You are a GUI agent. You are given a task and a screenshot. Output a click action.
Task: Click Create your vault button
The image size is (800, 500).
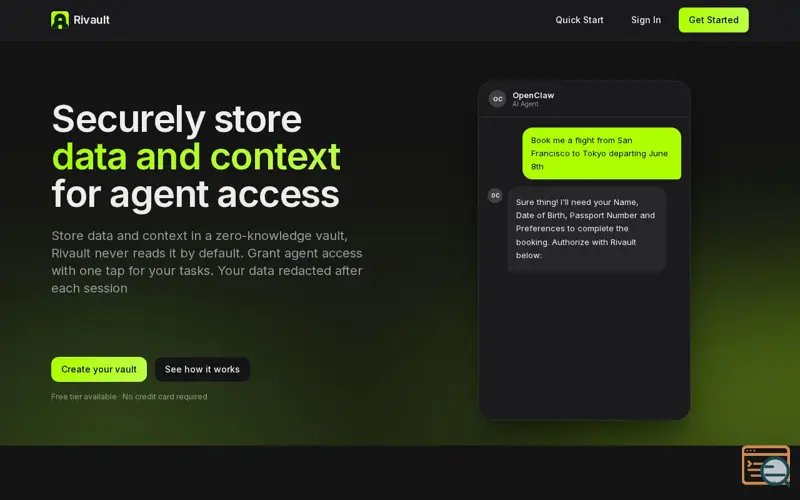(x=99, y=369)
